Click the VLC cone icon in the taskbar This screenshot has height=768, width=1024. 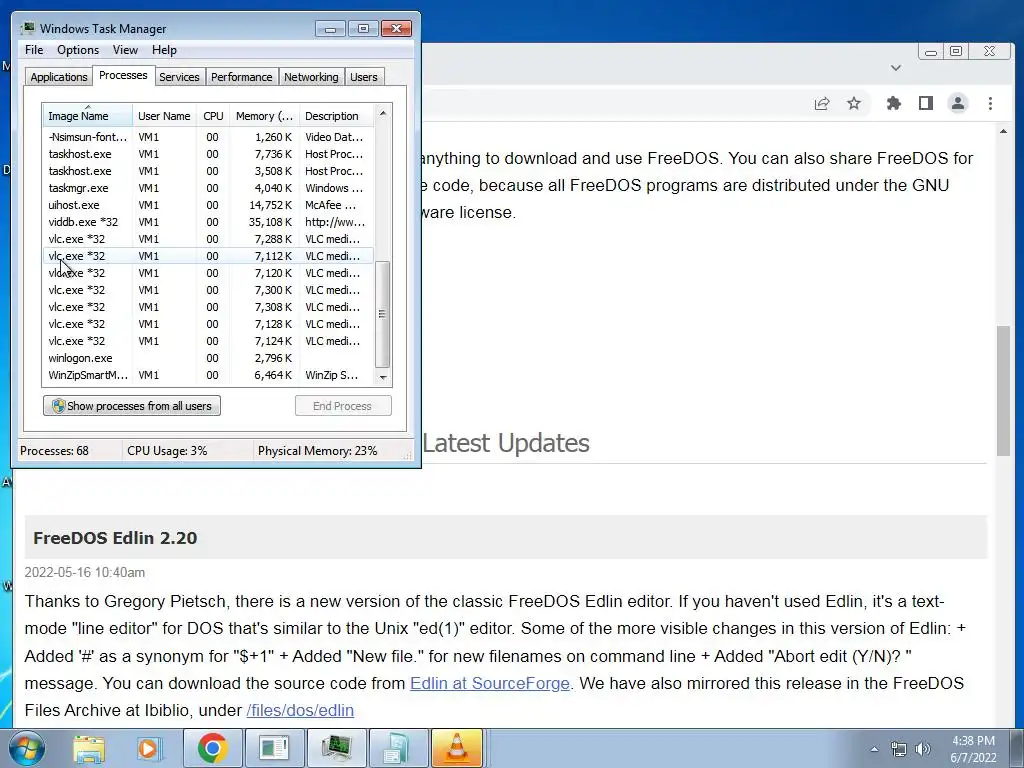tap(457, 748)
